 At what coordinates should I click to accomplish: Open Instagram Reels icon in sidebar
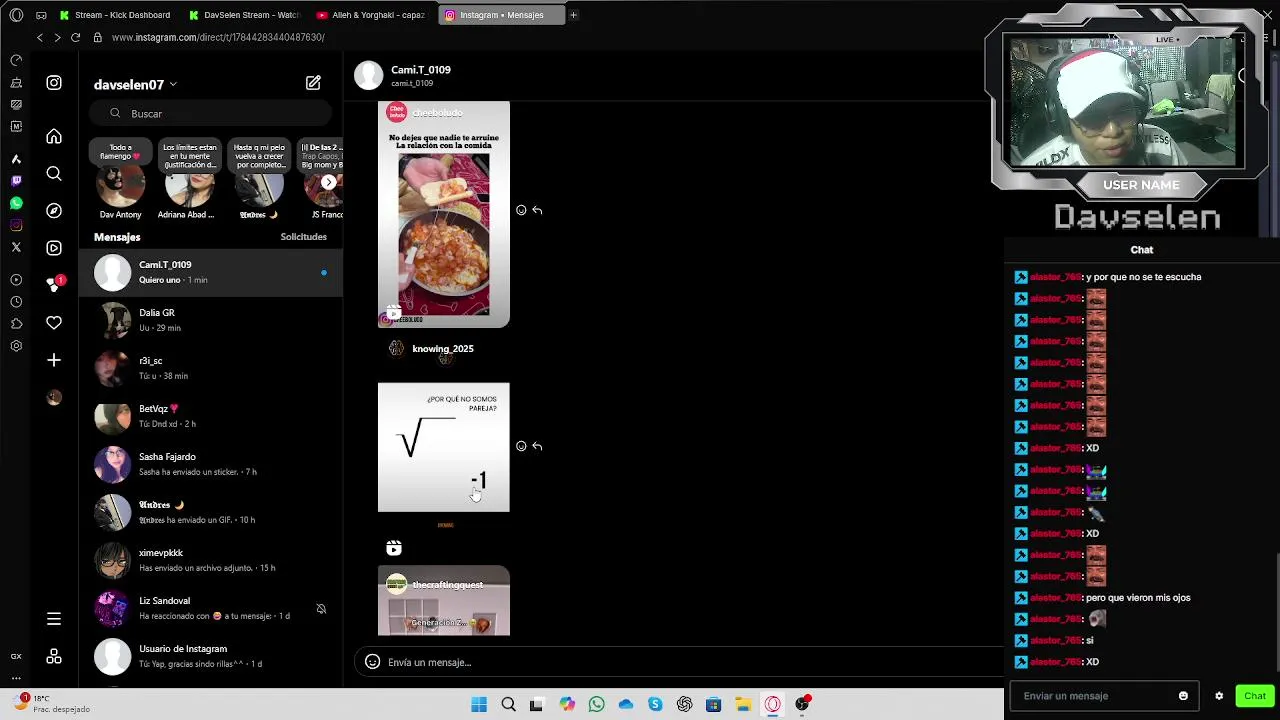[54, 248]
